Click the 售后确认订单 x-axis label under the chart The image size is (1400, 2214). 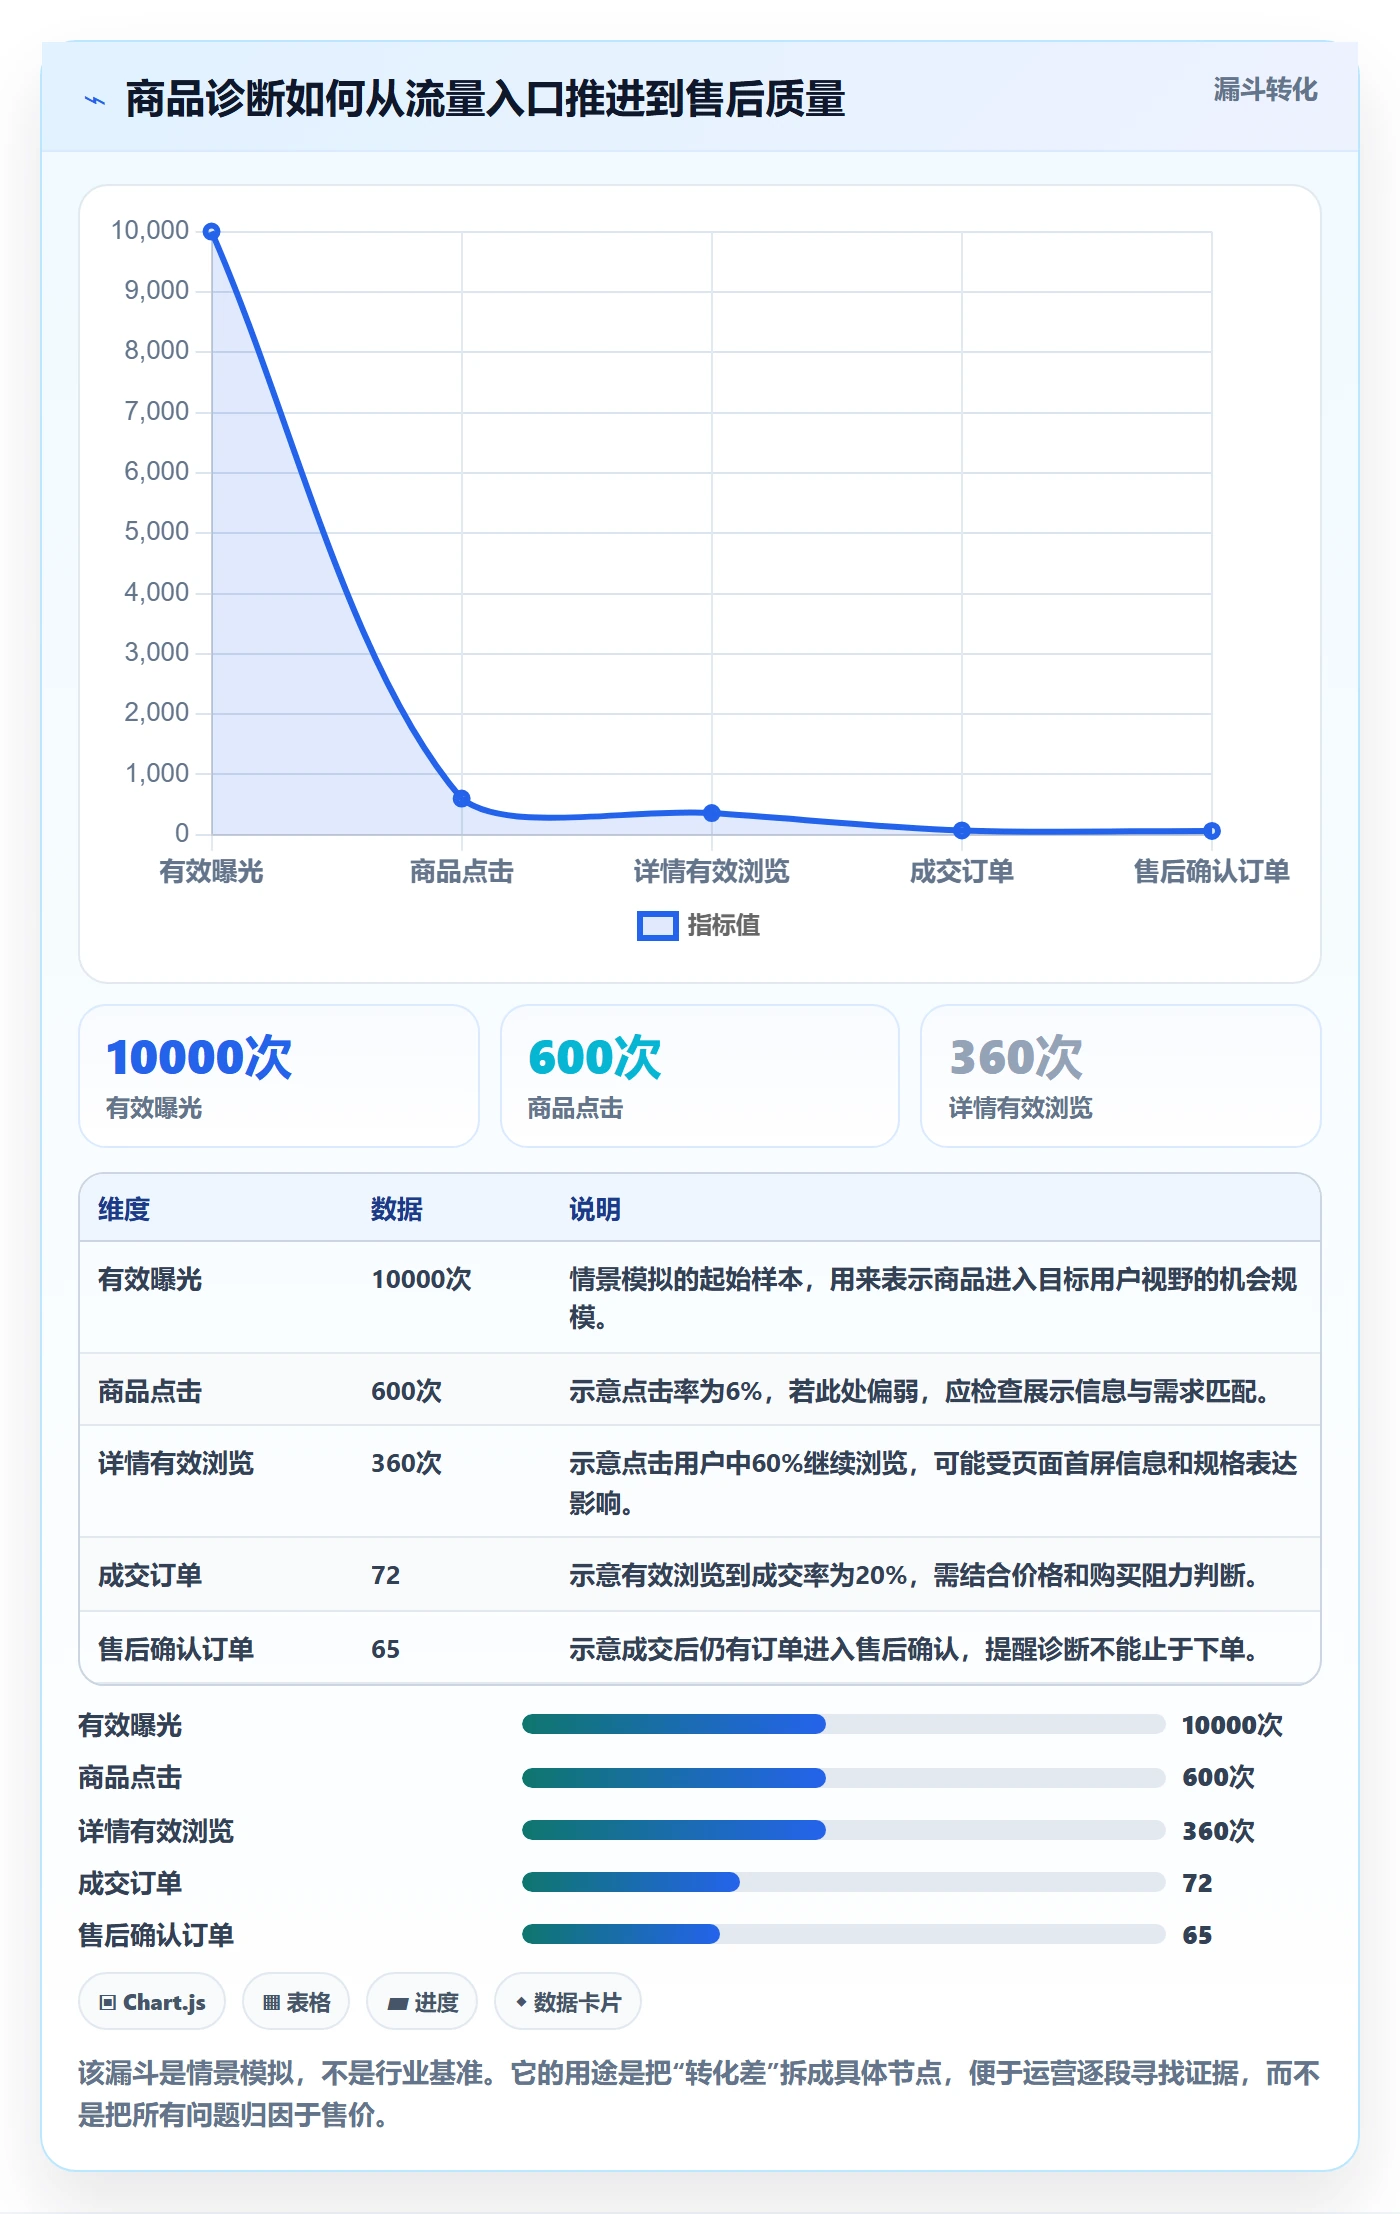coord(1211,872)
